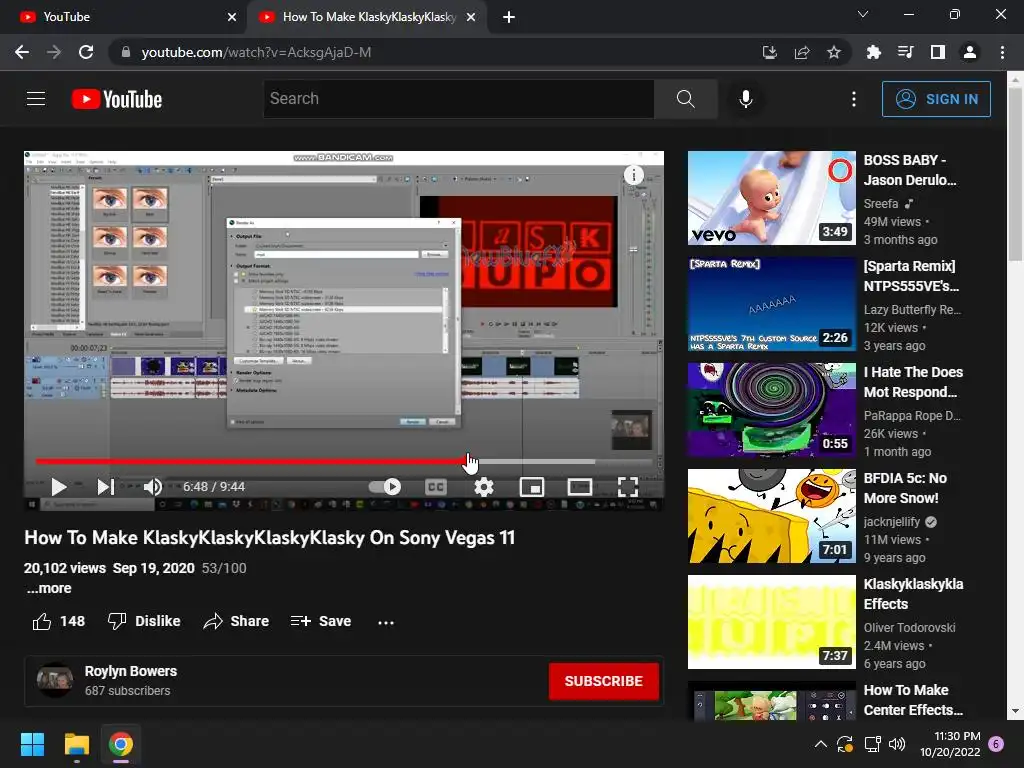
Task: Click Oliver Todorovski channel name
Action: click(x=909, y=628)
